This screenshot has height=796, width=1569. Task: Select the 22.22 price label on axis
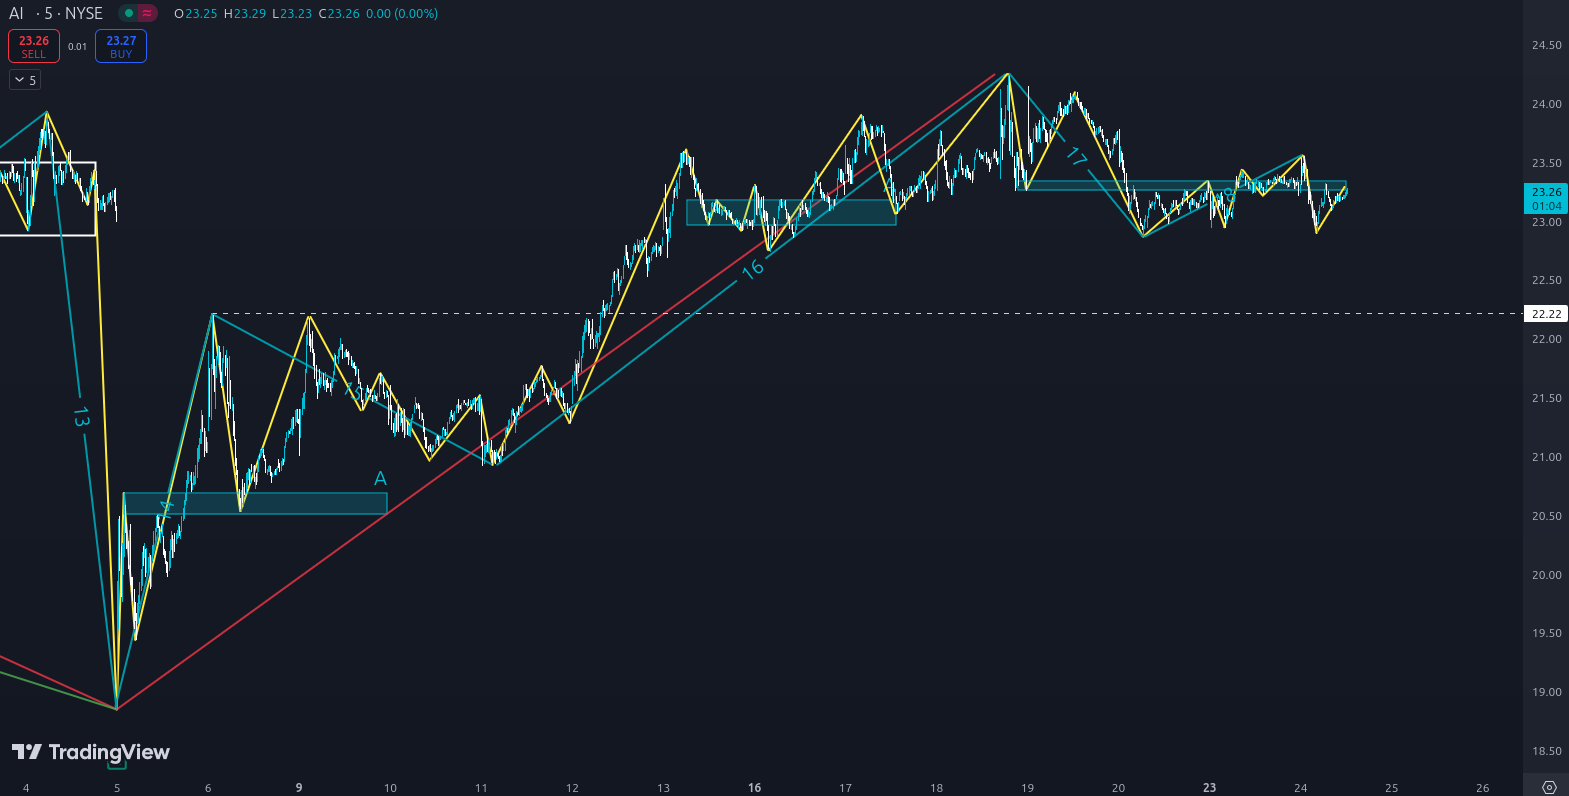[1546, 314]
